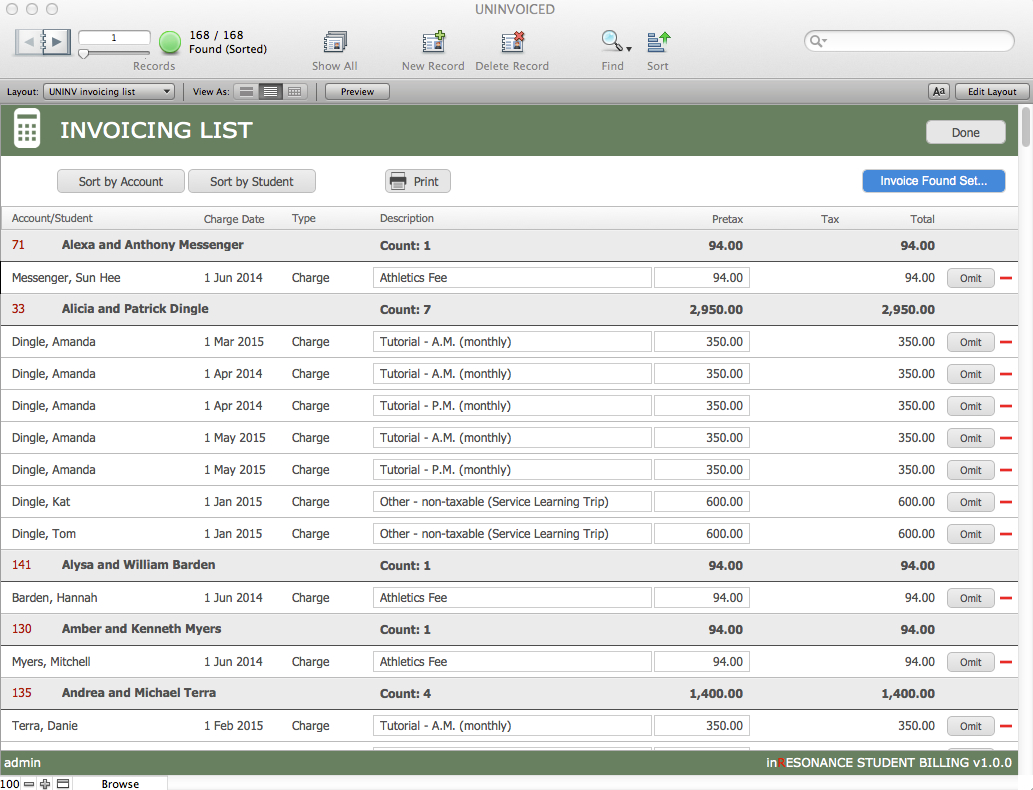This screenshot has width=1033, height=790.
Task: Sort the list by Account
Action: pyautogui.click(x=121, y=181)
